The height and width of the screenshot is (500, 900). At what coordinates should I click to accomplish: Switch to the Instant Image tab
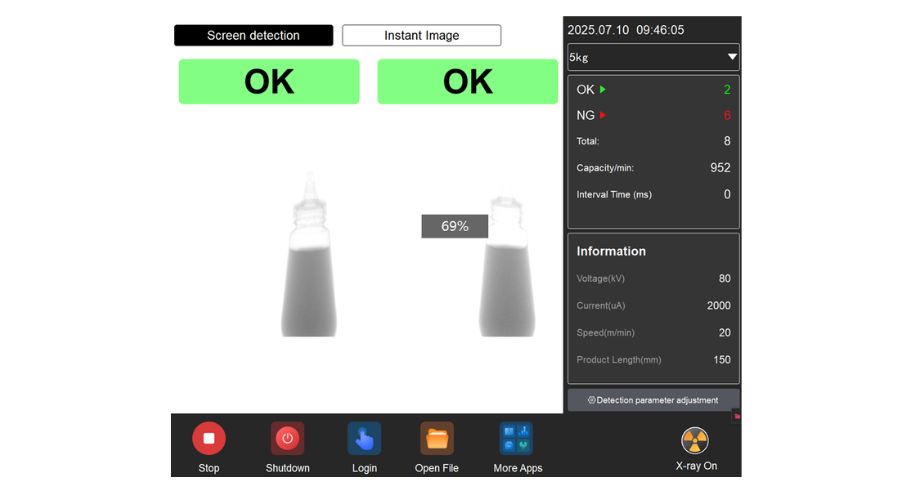[421, 35]
